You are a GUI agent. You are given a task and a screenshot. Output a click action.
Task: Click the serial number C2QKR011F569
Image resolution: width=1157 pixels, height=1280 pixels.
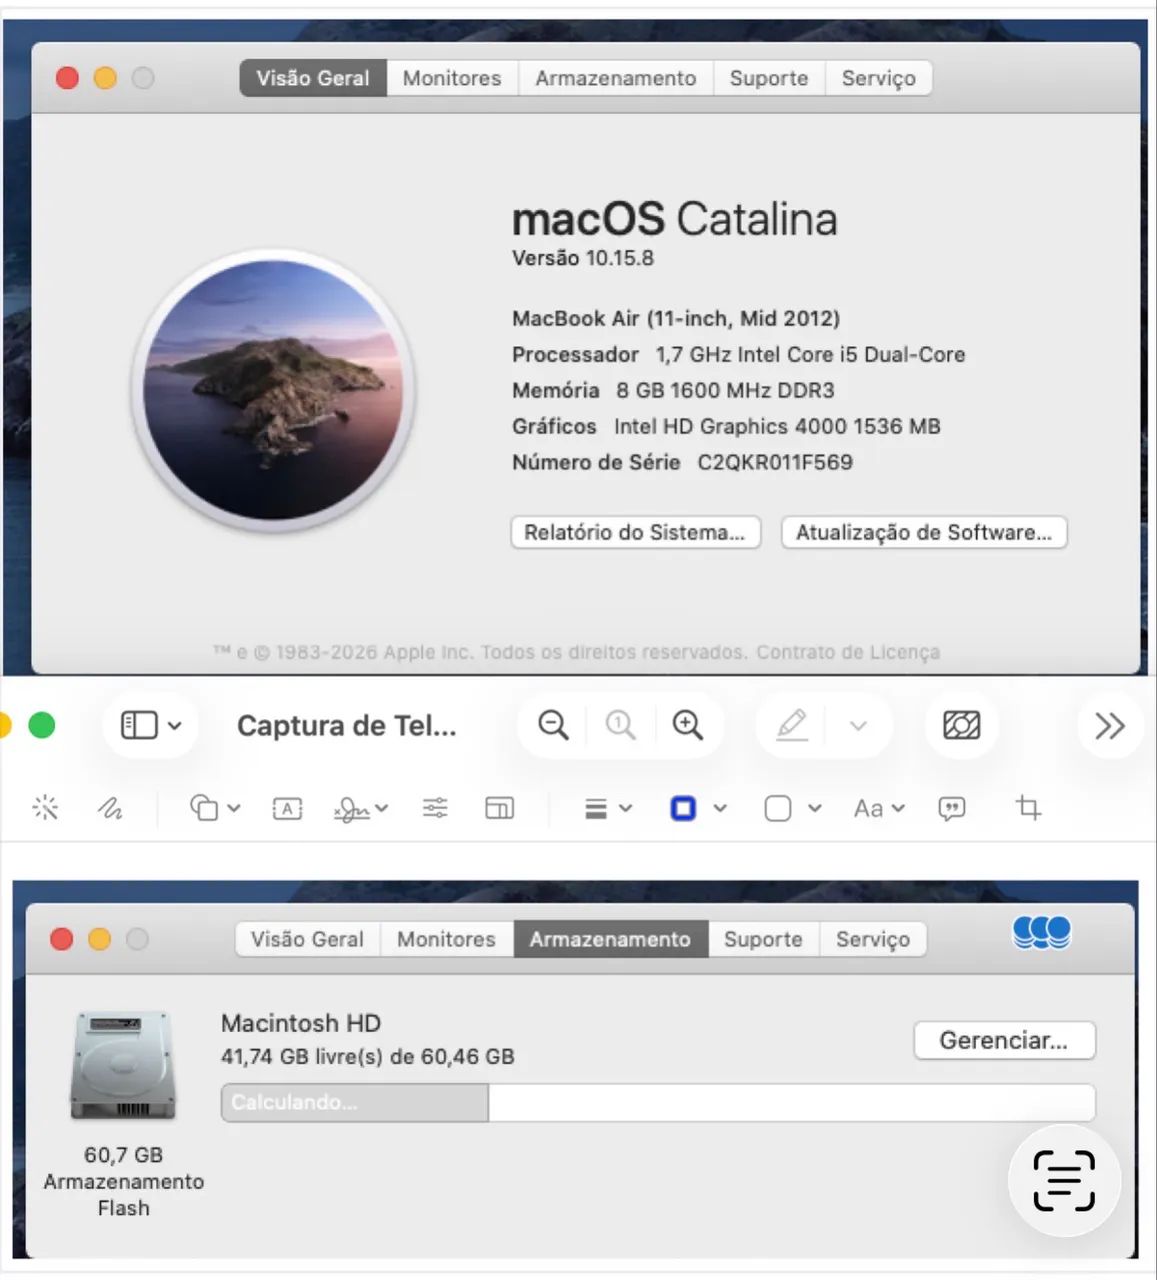click(x=775, y=462)
